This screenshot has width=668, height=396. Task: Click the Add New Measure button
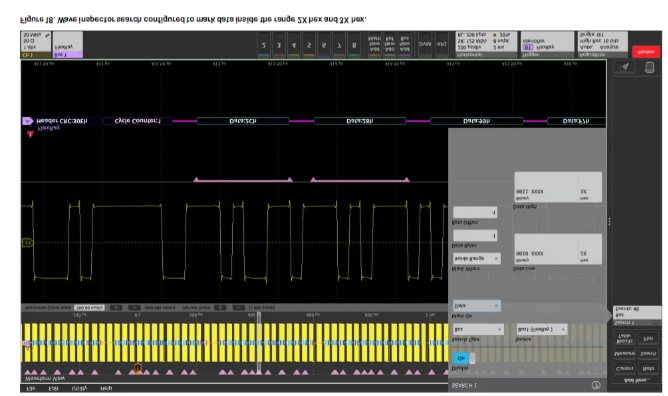coord(625,353)
